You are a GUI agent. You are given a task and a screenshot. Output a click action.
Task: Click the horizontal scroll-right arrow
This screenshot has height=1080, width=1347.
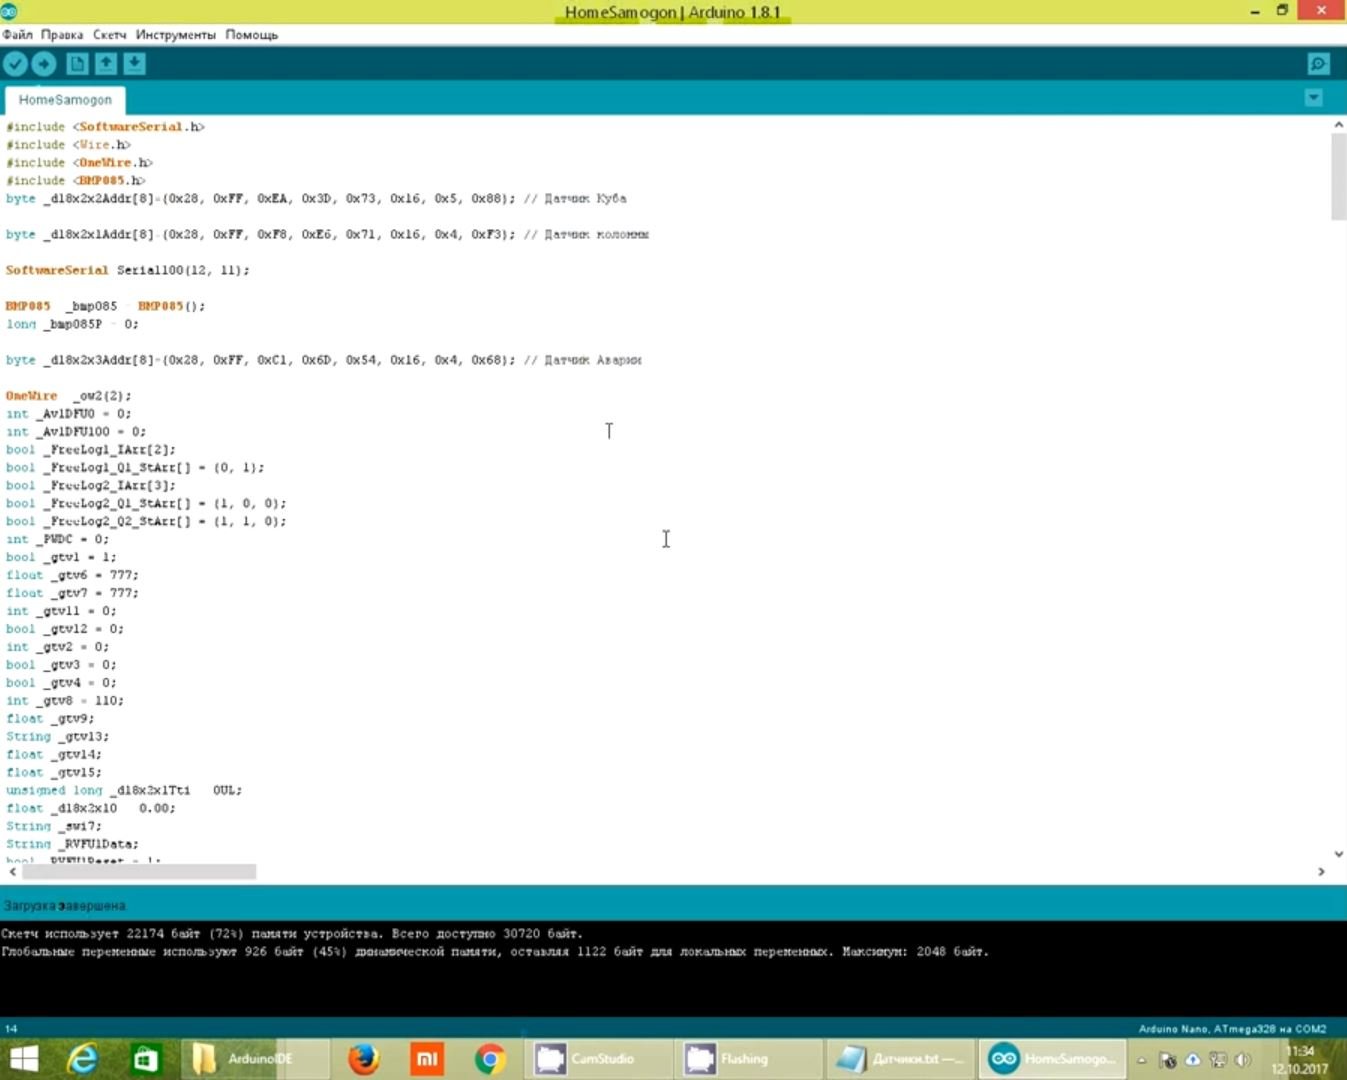click(x=1321, y=872)
